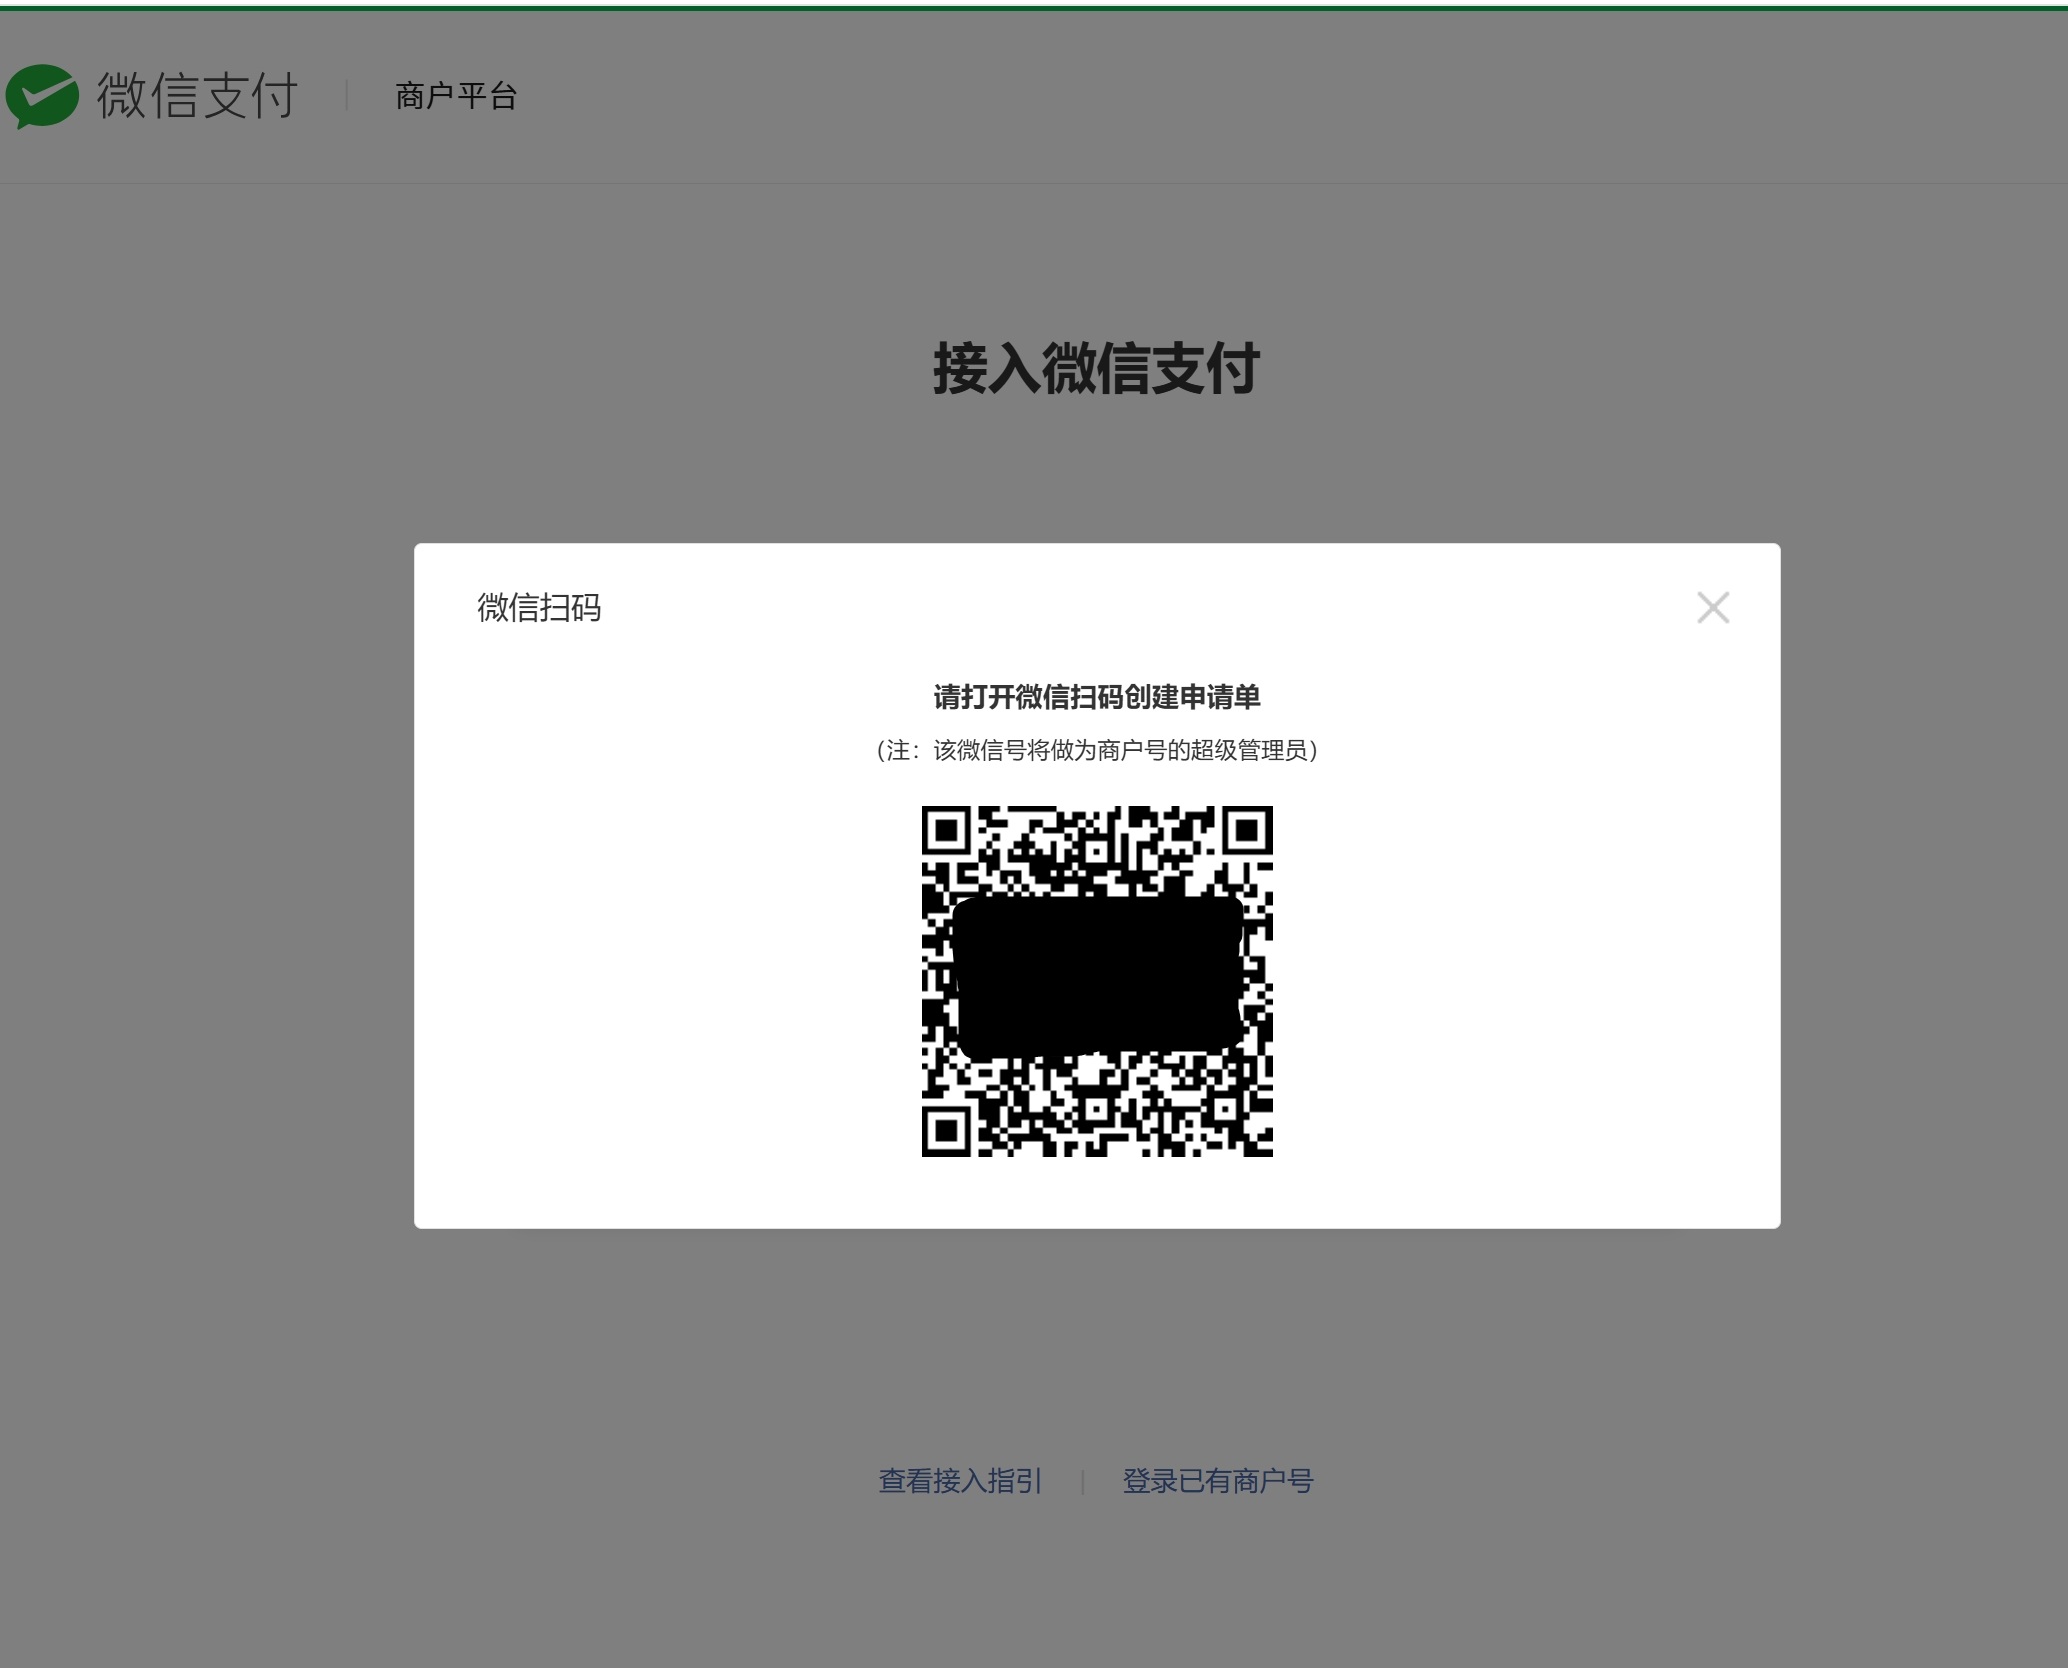Click the note about 超级管理员

tap(1097, 750)
